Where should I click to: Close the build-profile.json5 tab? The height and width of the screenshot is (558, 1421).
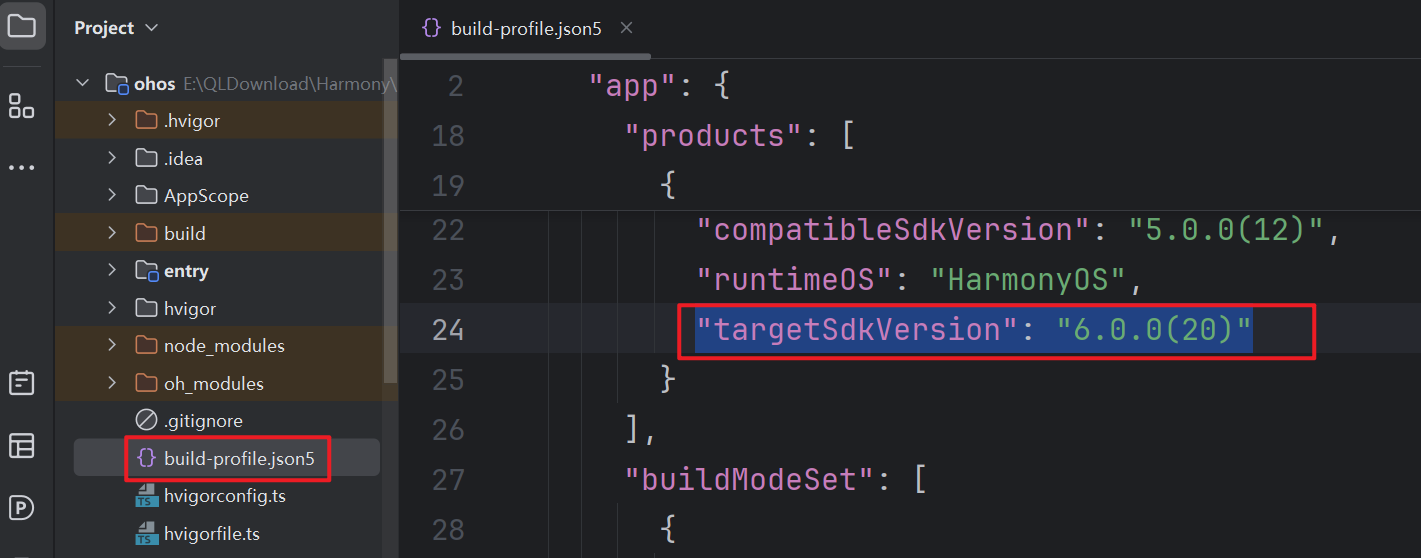pos(626,28)
